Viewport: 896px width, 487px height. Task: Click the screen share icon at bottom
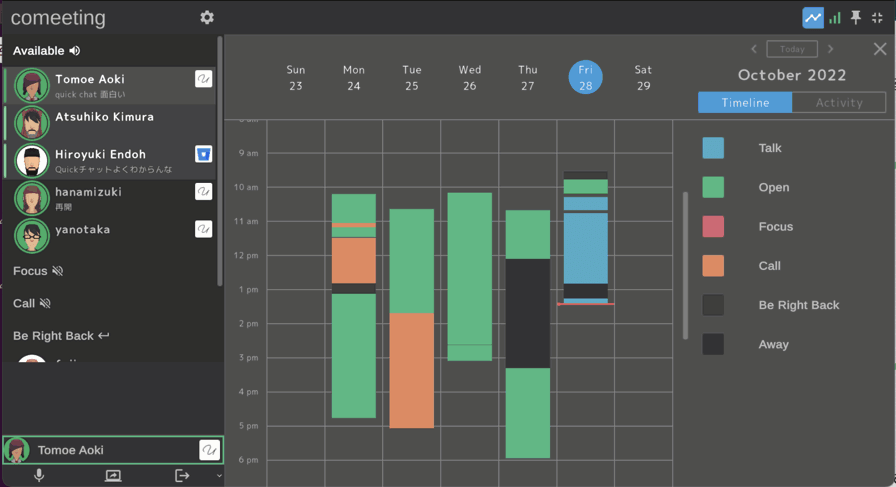[113, 476]
